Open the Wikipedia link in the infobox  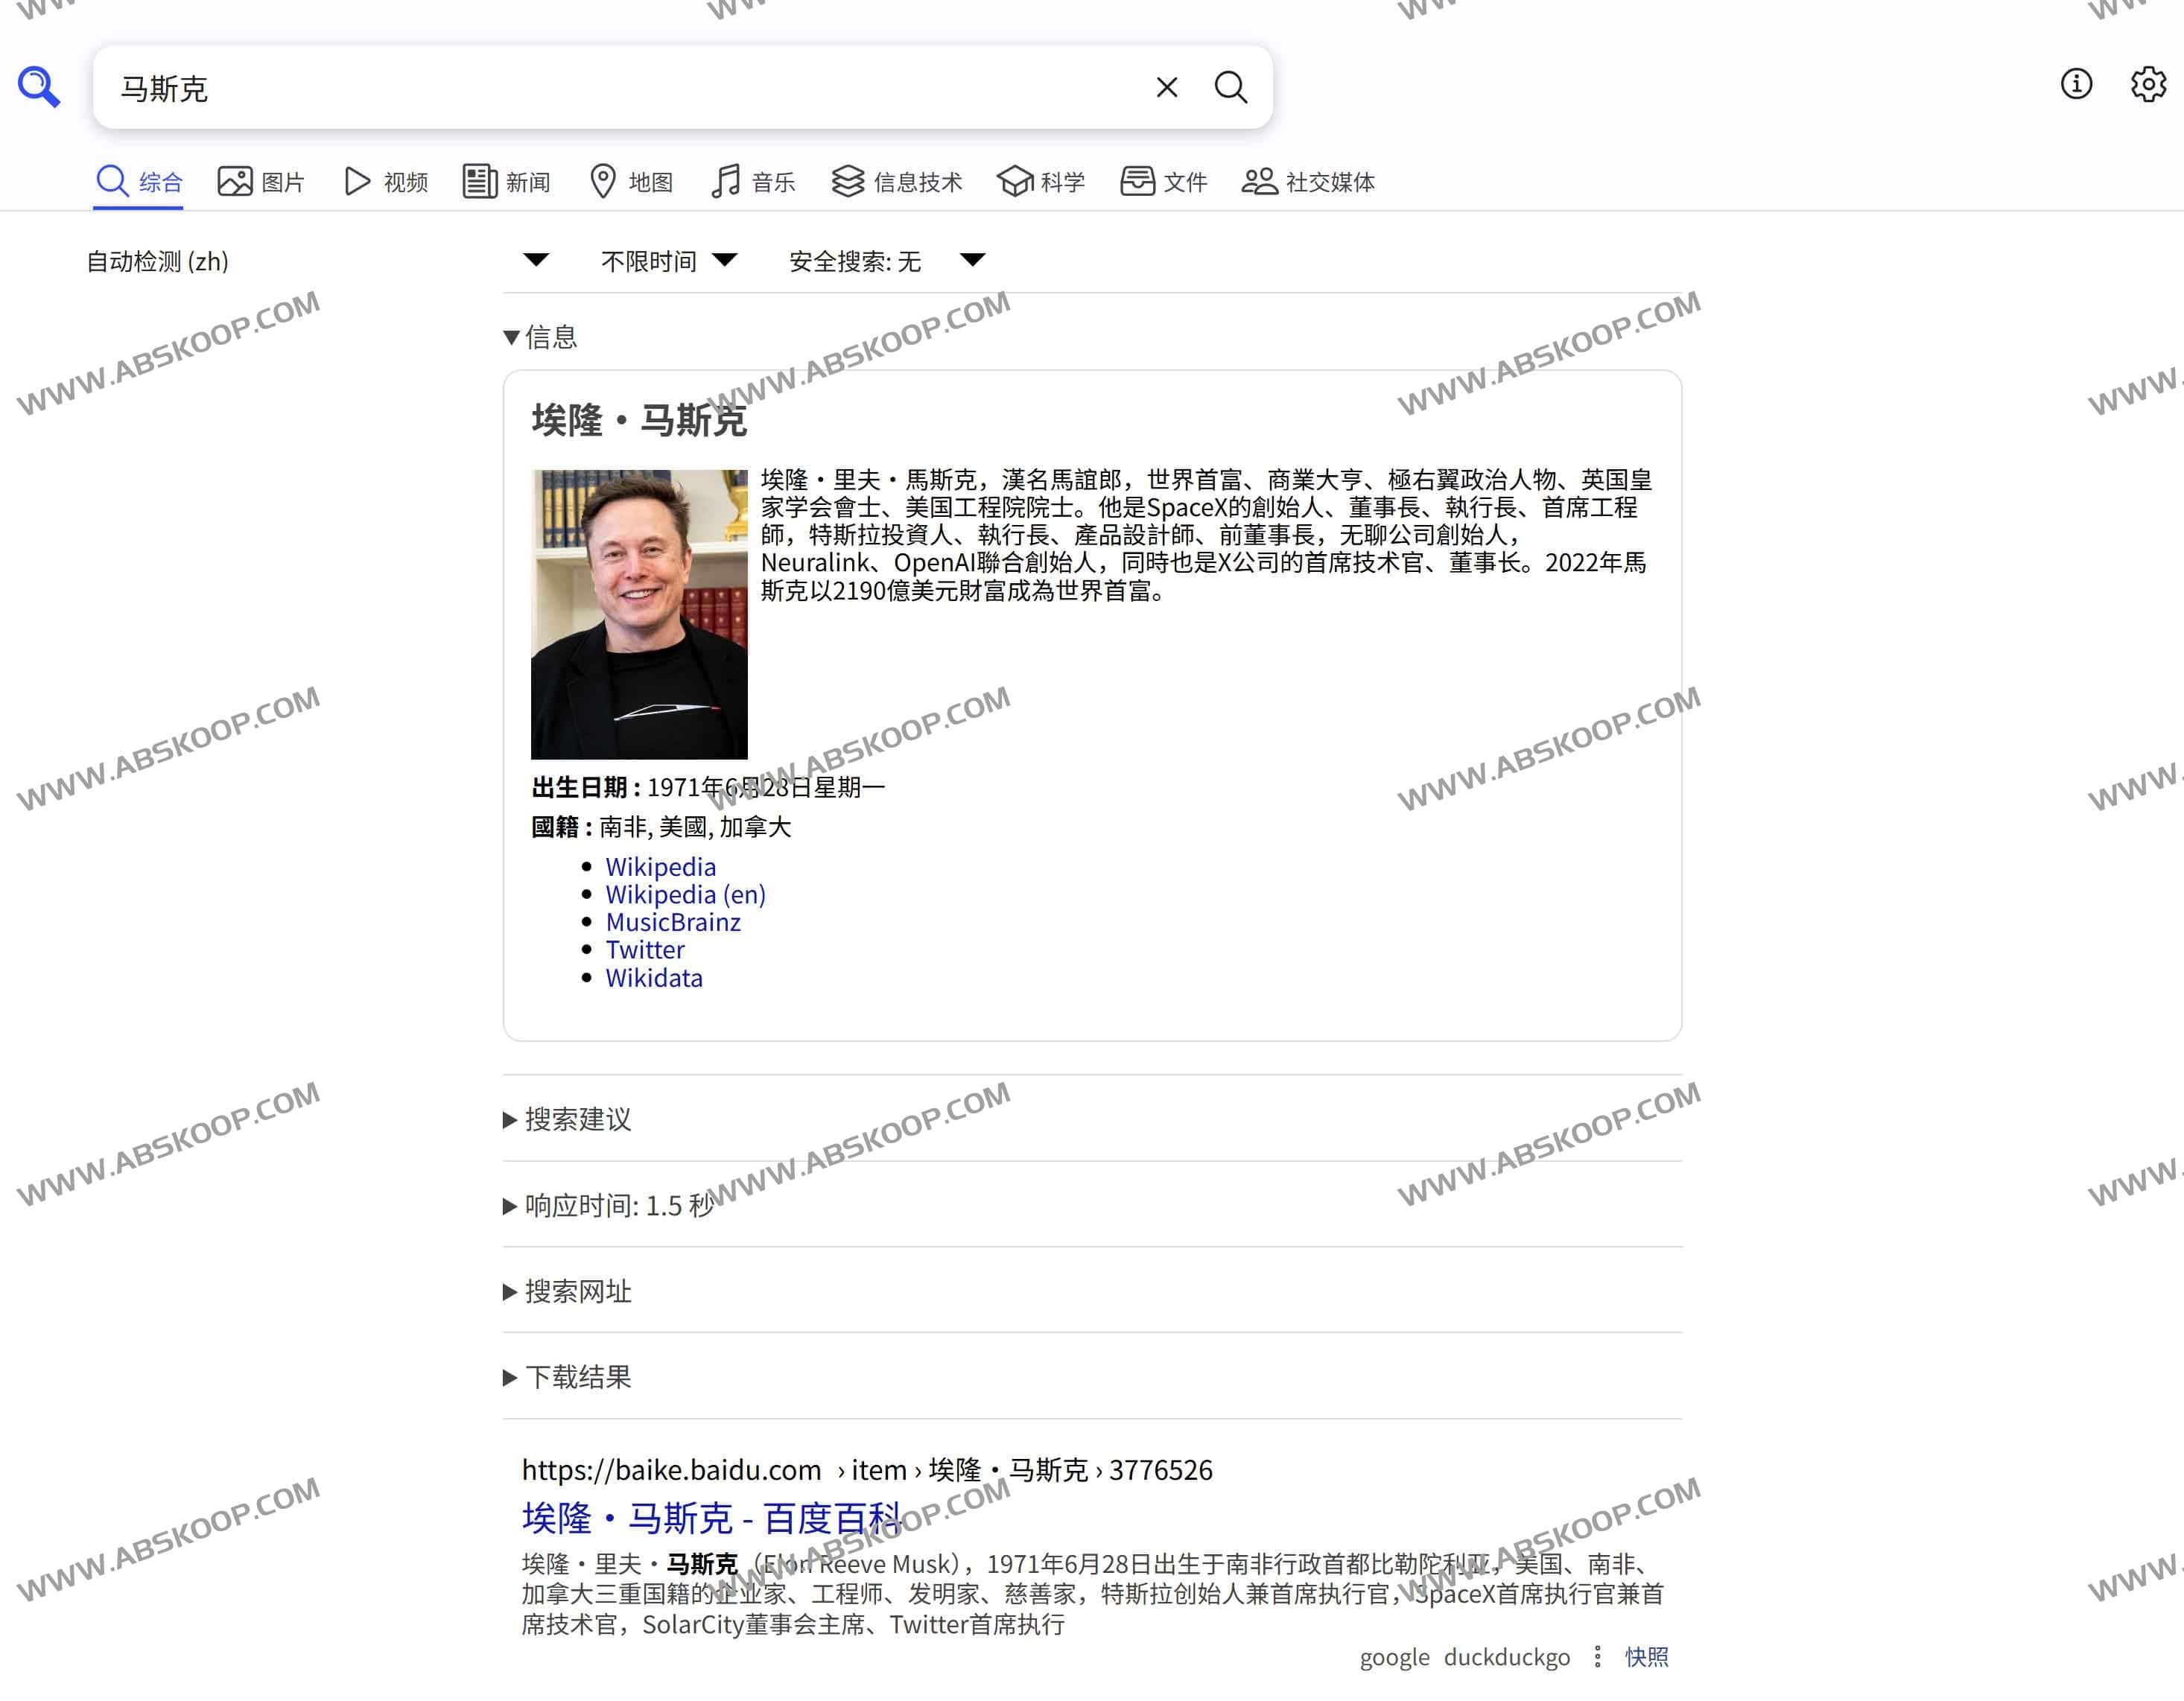tap(661, 866)
